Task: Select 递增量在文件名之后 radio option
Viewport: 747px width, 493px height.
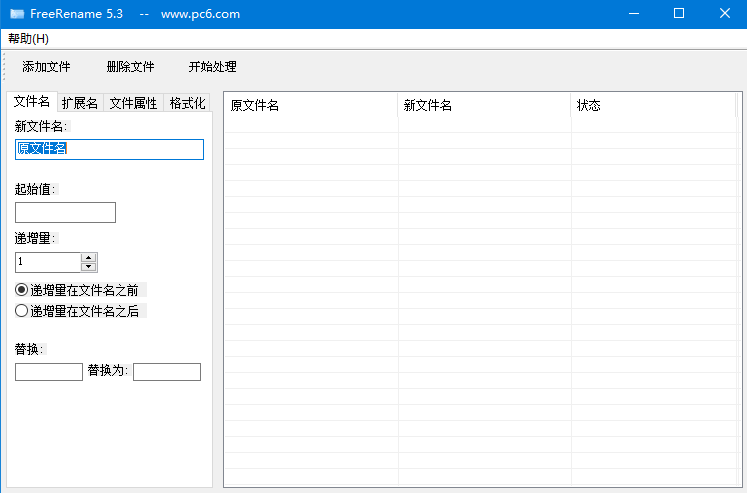Action: 22,311
